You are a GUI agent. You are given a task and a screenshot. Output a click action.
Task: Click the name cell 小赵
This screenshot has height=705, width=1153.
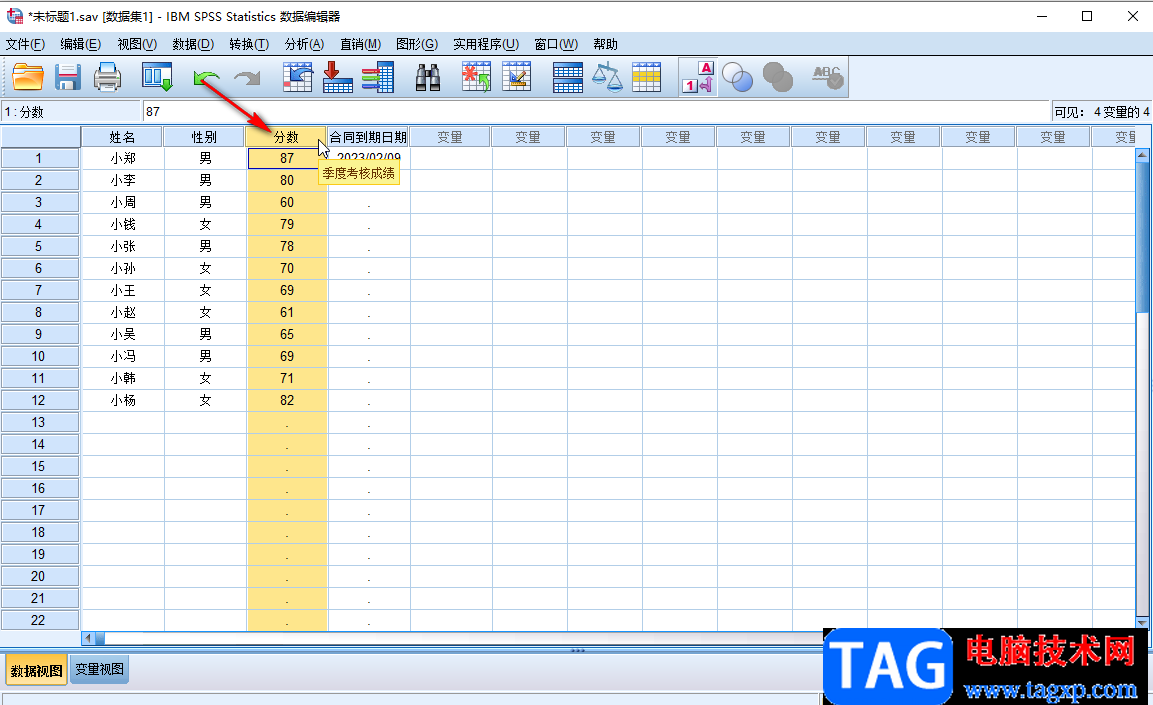[x=123, y=312]
